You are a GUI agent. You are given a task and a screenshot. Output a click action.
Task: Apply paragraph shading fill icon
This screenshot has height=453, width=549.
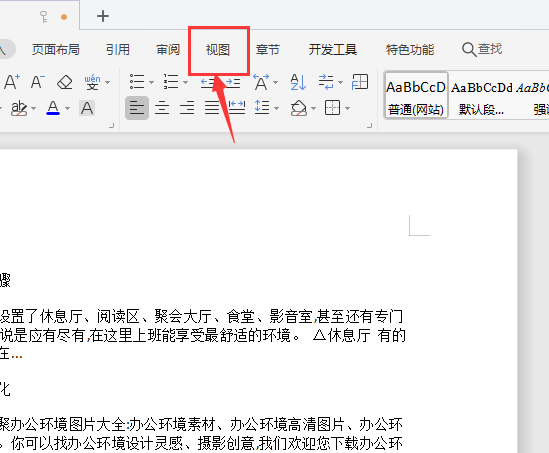click(299, 108)
